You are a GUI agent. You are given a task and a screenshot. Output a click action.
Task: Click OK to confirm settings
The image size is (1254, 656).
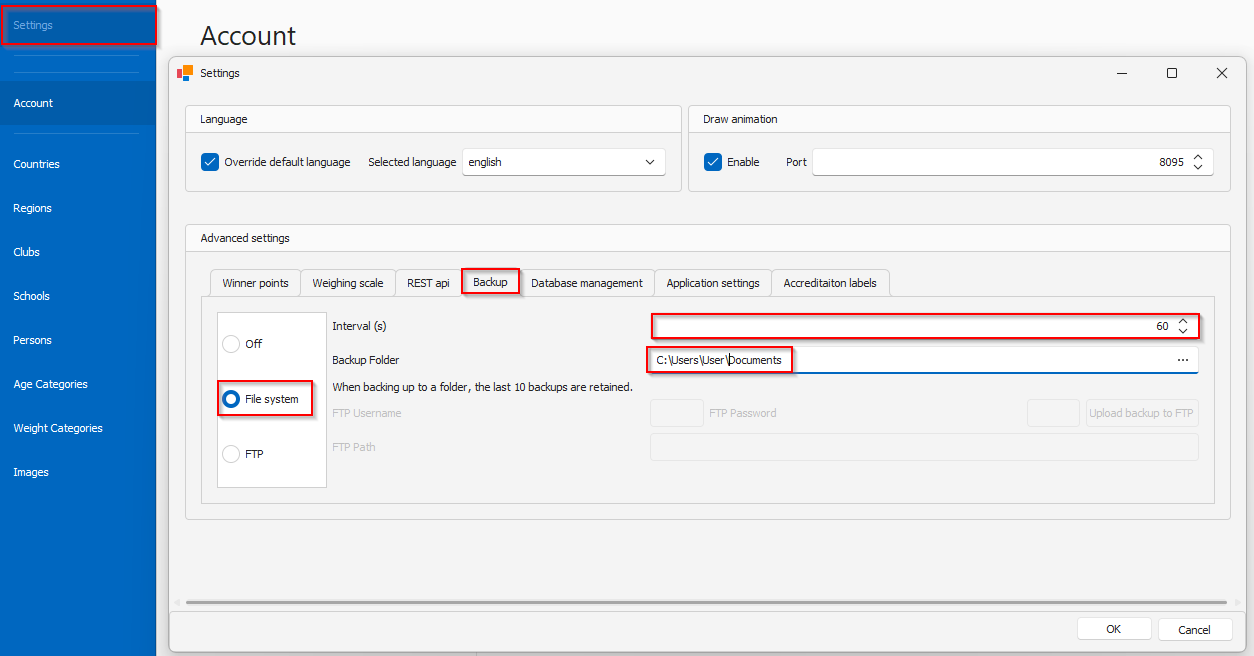1113,629
